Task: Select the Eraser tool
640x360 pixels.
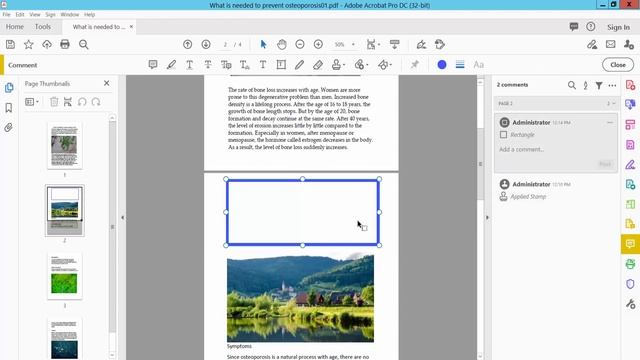Action: [318, 65]
